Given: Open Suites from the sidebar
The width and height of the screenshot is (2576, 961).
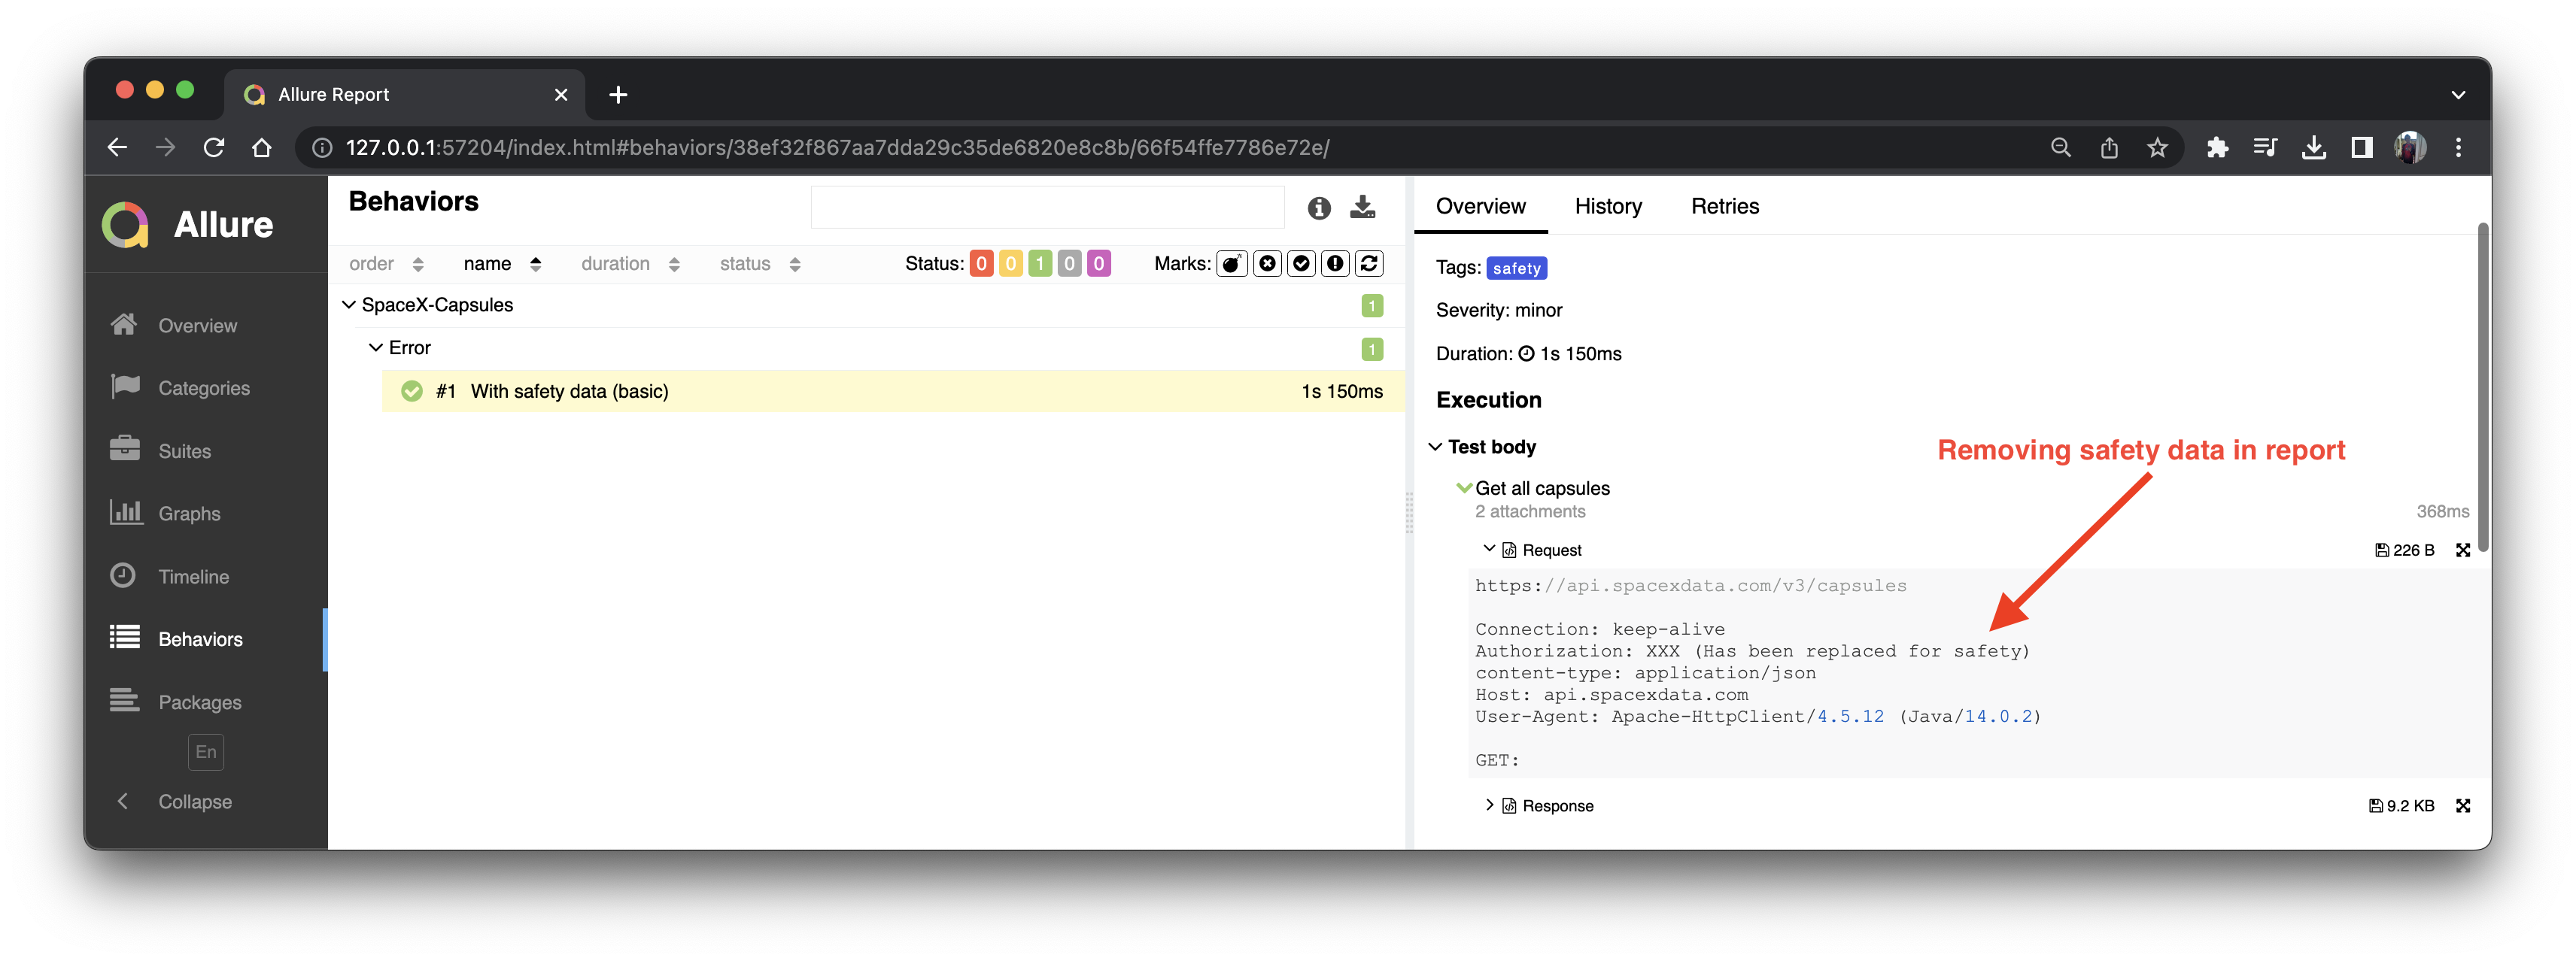Looking at the screenshot, I should click(184, 451).
